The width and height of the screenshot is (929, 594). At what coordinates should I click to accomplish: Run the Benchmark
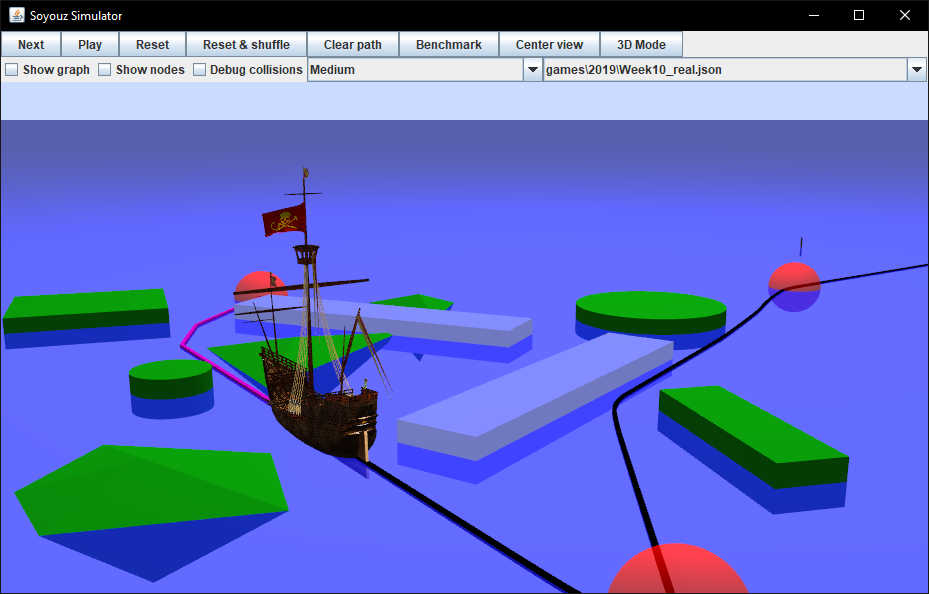click(449, 44)
